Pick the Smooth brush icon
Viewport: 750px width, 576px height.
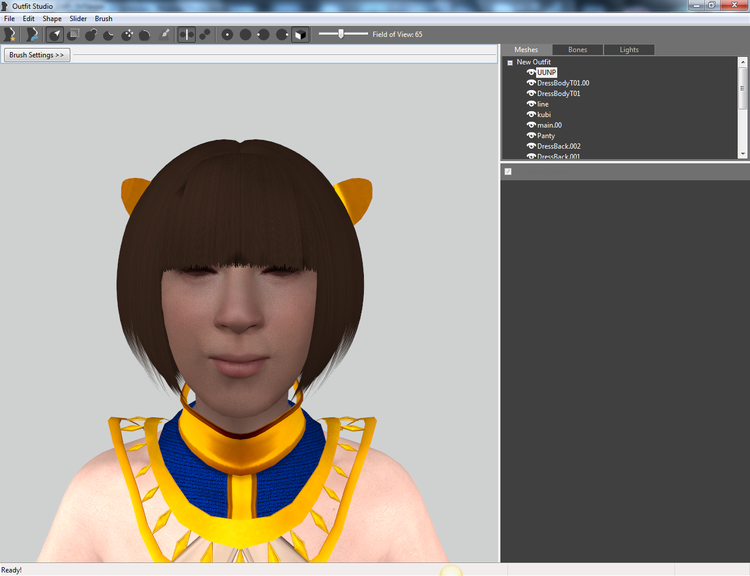click(x=144, y=34)
